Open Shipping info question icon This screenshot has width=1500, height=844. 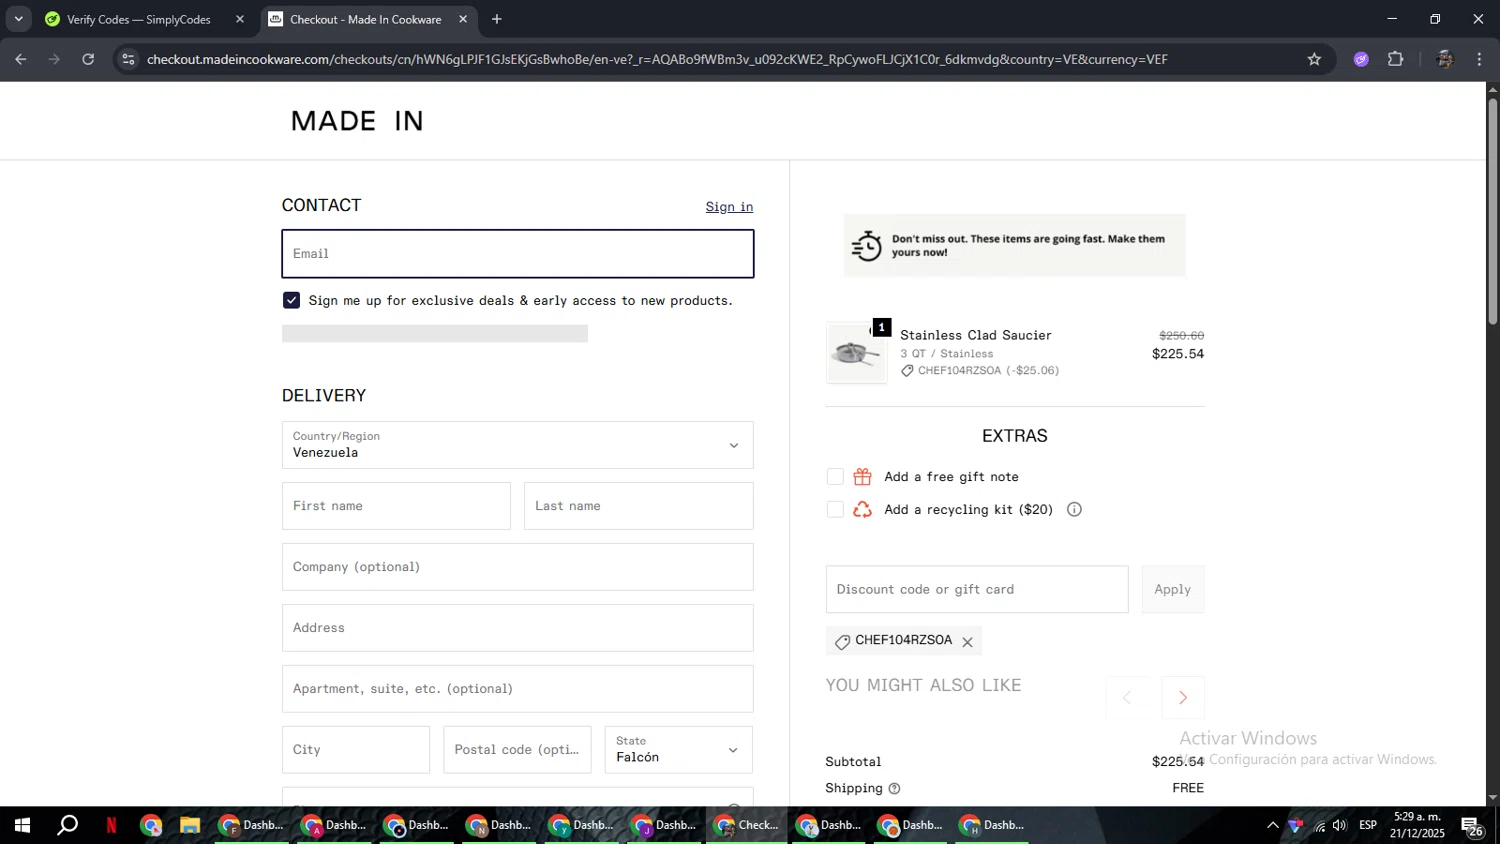894,789
